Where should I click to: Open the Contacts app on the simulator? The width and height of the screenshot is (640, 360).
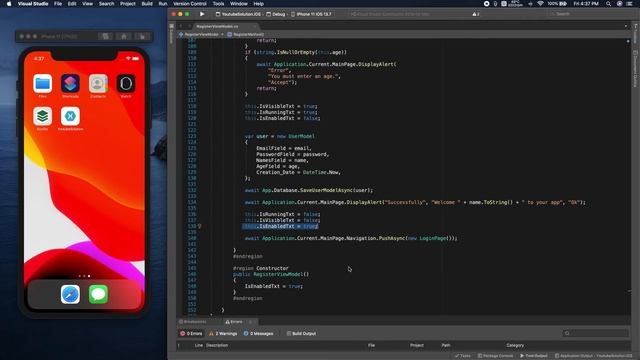click(98, 84)
